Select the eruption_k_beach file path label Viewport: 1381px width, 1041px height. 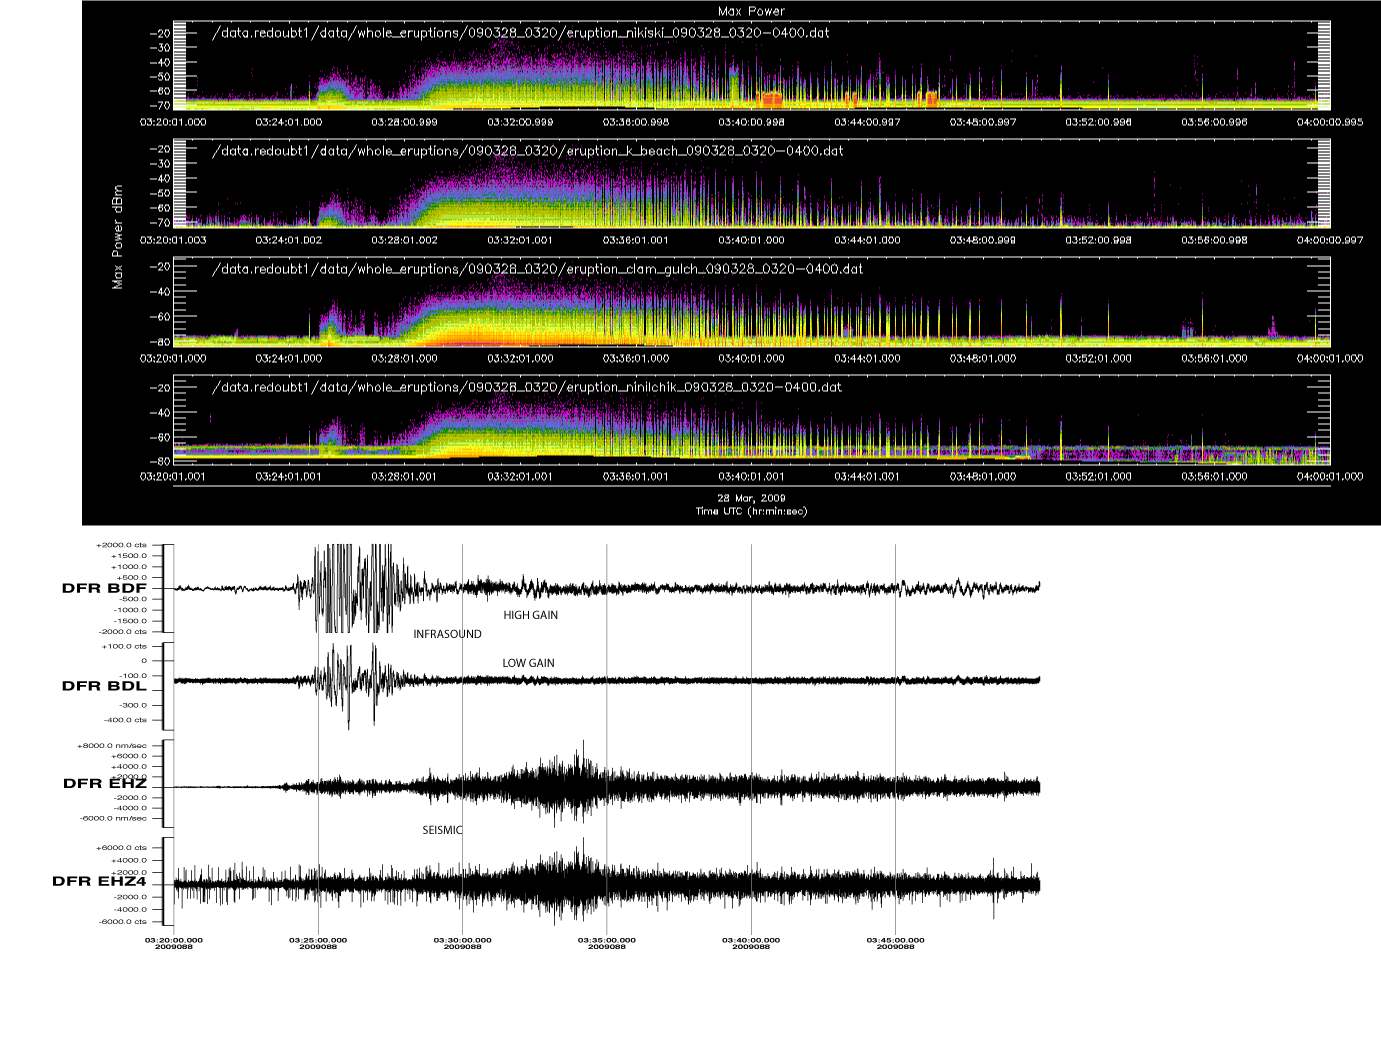(x=528, y=151)
